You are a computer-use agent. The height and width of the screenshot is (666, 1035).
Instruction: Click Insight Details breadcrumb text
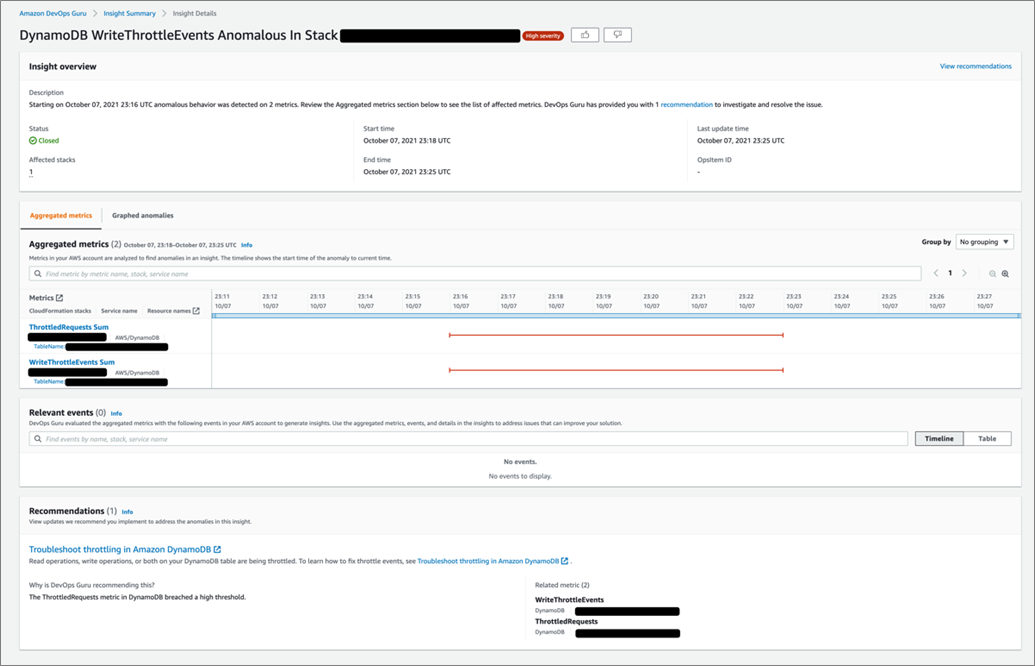[x=194, y=13]
